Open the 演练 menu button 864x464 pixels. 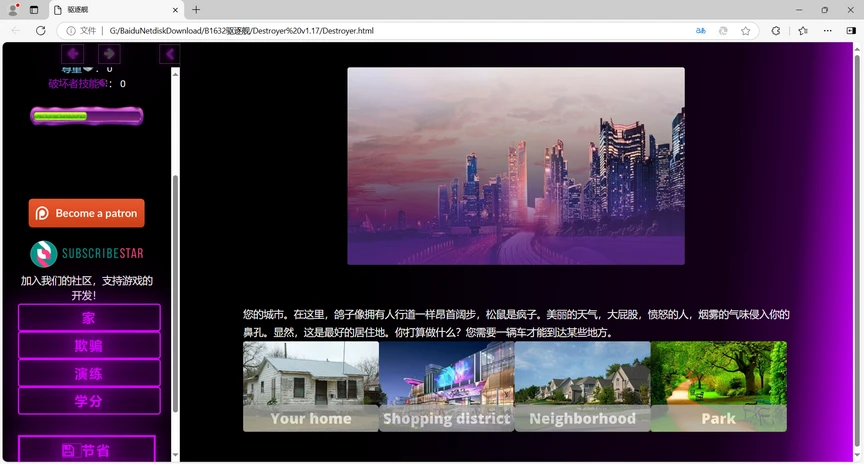[x=89, y=373]
